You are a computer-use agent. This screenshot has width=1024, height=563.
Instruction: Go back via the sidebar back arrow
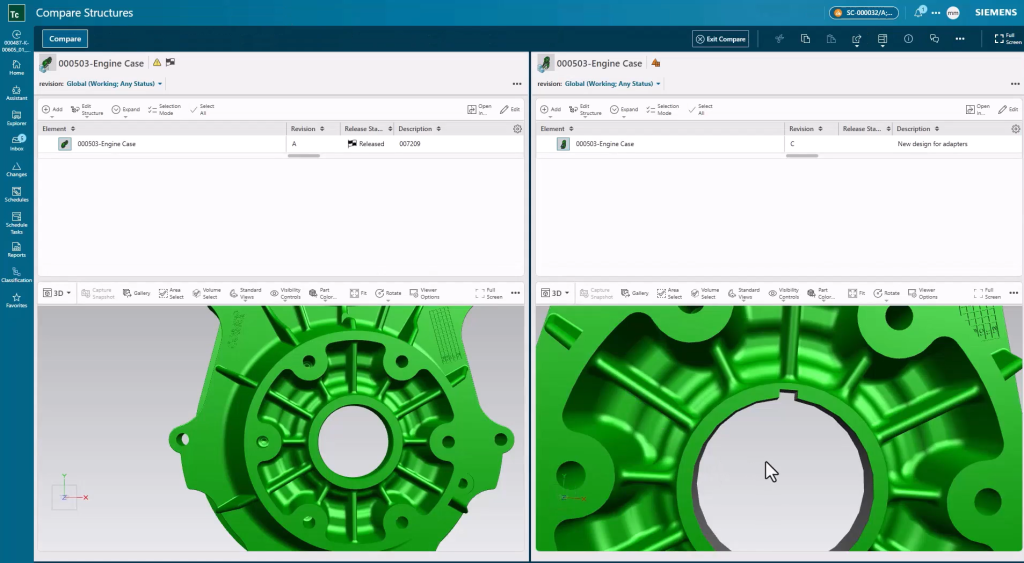point(16,35)
